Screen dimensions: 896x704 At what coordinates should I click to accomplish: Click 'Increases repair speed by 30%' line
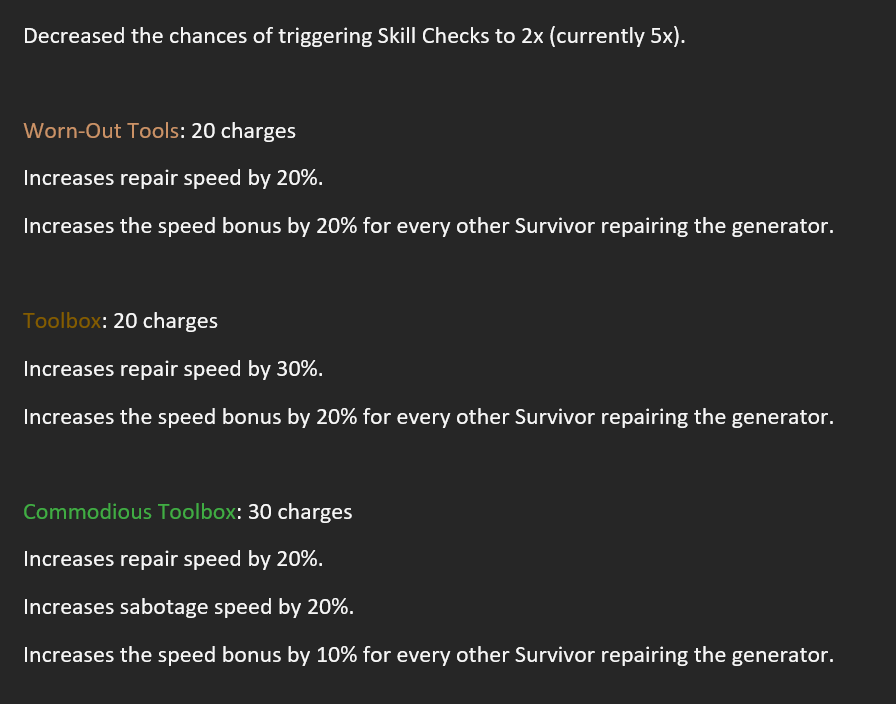click(173, 369)
